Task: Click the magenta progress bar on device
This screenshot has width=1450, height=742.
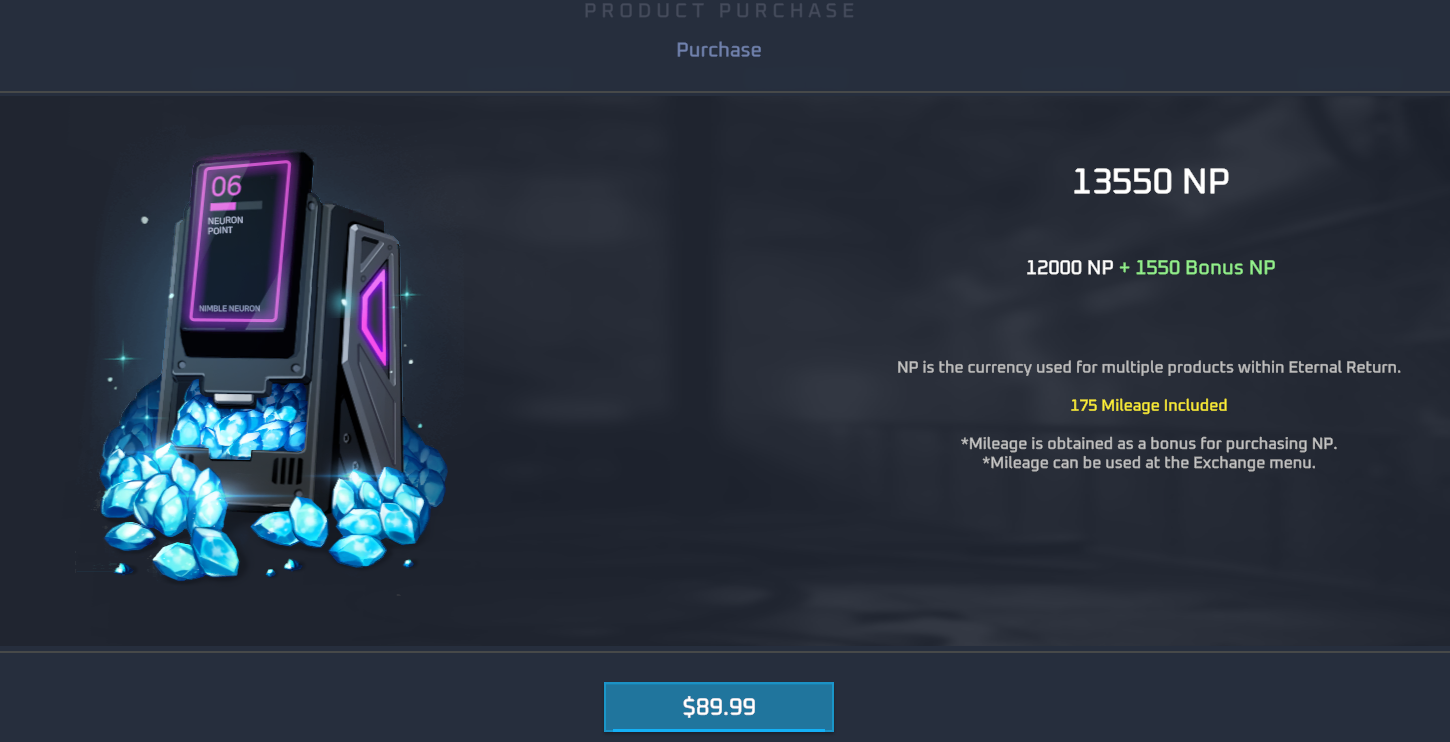Action: 223,206
